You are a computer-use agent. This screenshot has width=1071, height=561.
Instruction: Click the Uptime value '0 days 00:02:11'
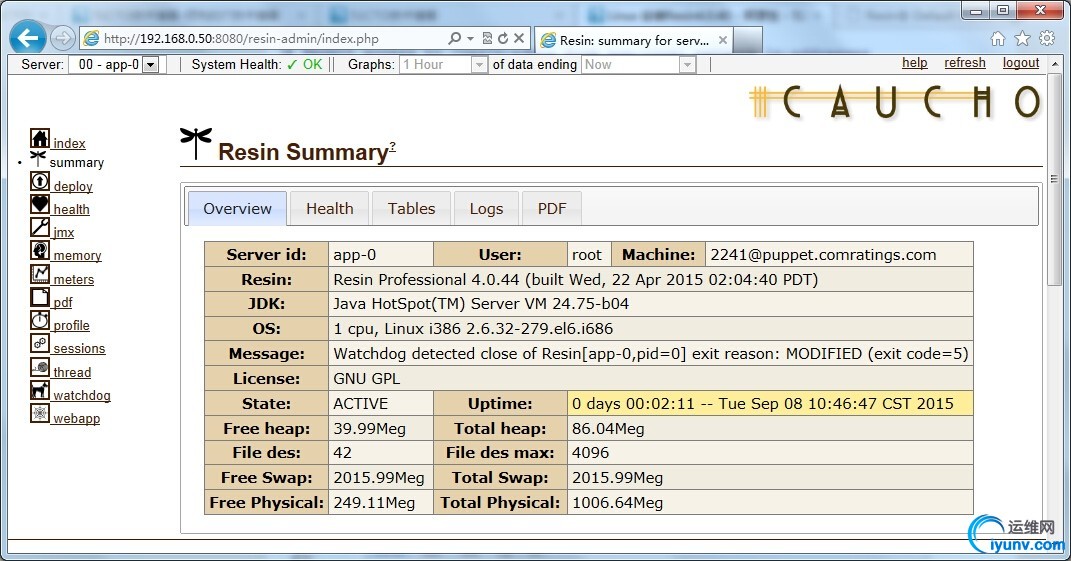pyautogui.click(x=633, y=404)
